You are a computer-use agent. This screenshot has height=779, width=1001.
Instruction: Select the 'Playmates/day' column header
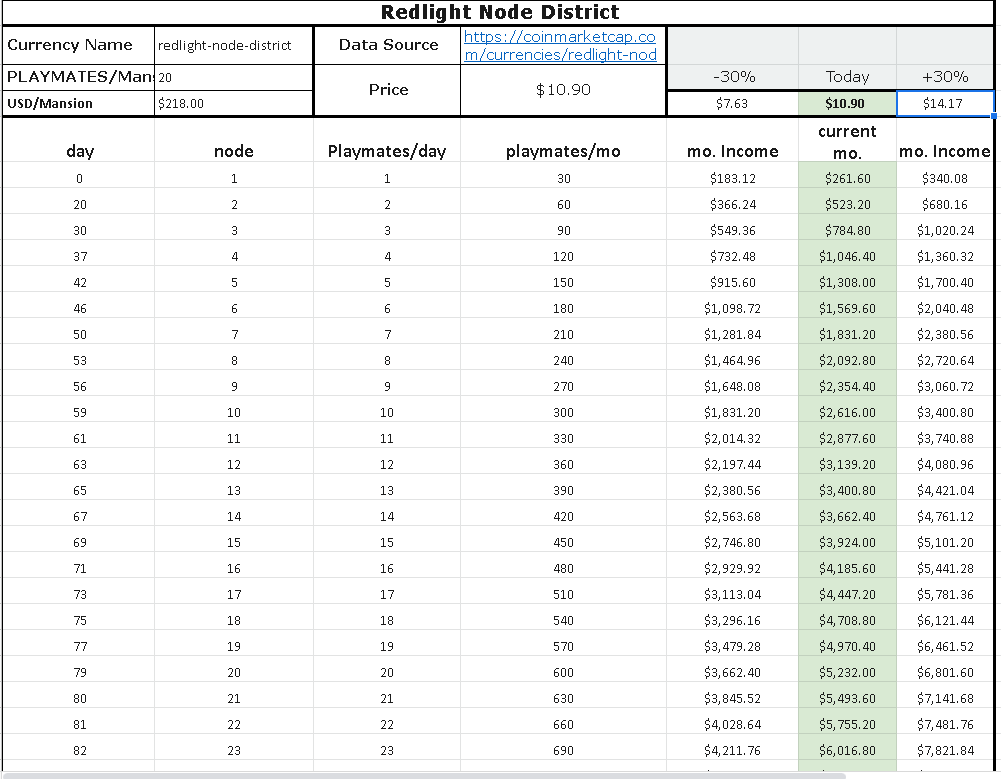coord(387,140)
